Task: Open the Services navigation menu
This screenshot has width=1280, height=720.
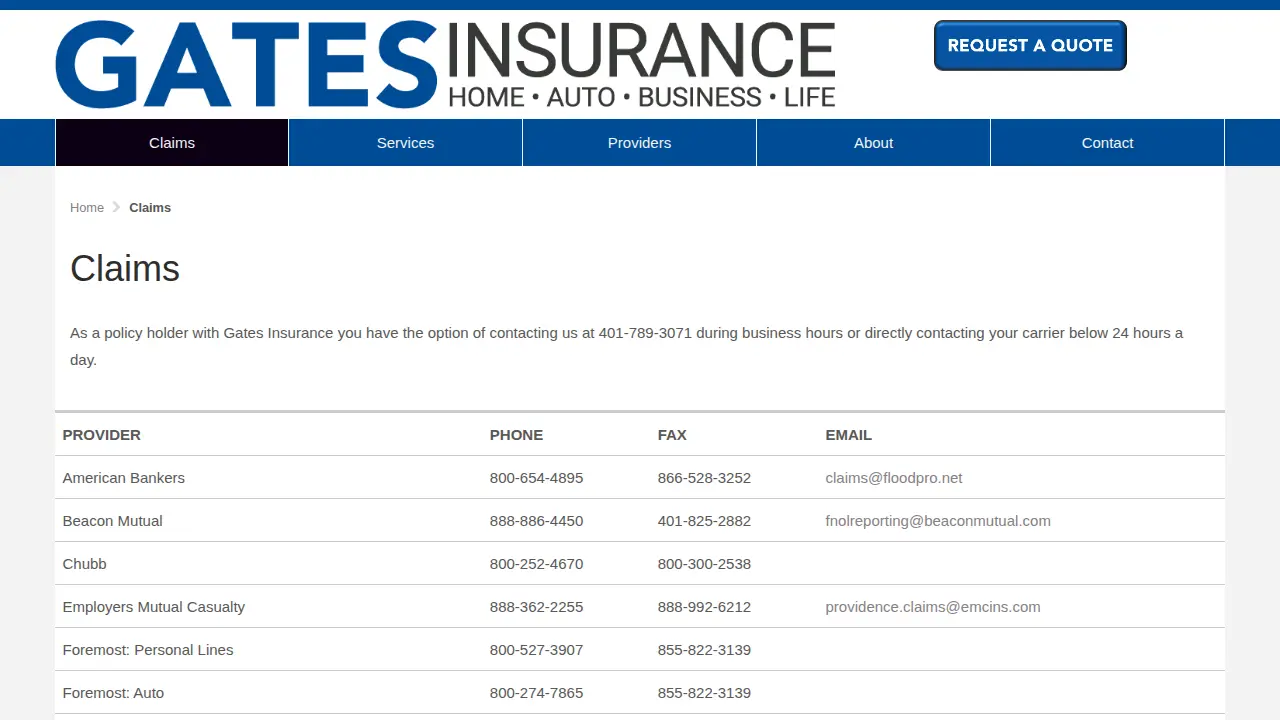Action: (406, 143)
